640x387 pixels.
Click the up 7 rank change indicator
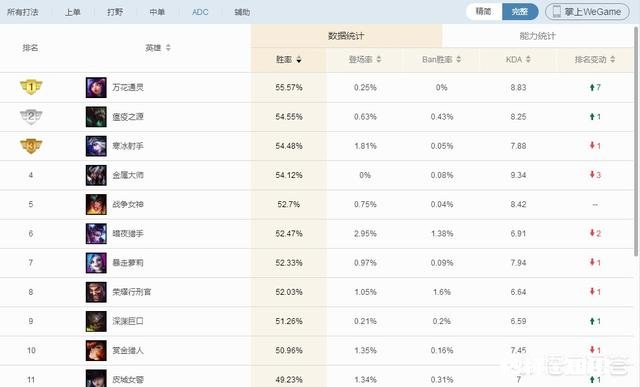point(595,87)
